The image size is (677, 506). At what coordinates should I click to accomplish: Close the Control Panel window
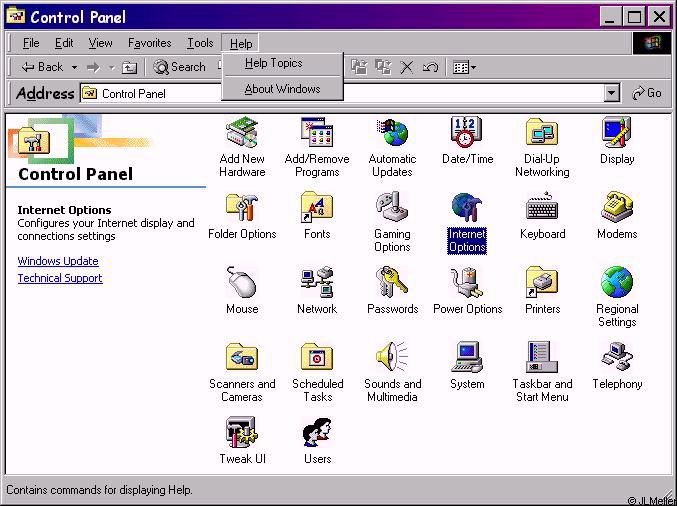pos(659,17)
